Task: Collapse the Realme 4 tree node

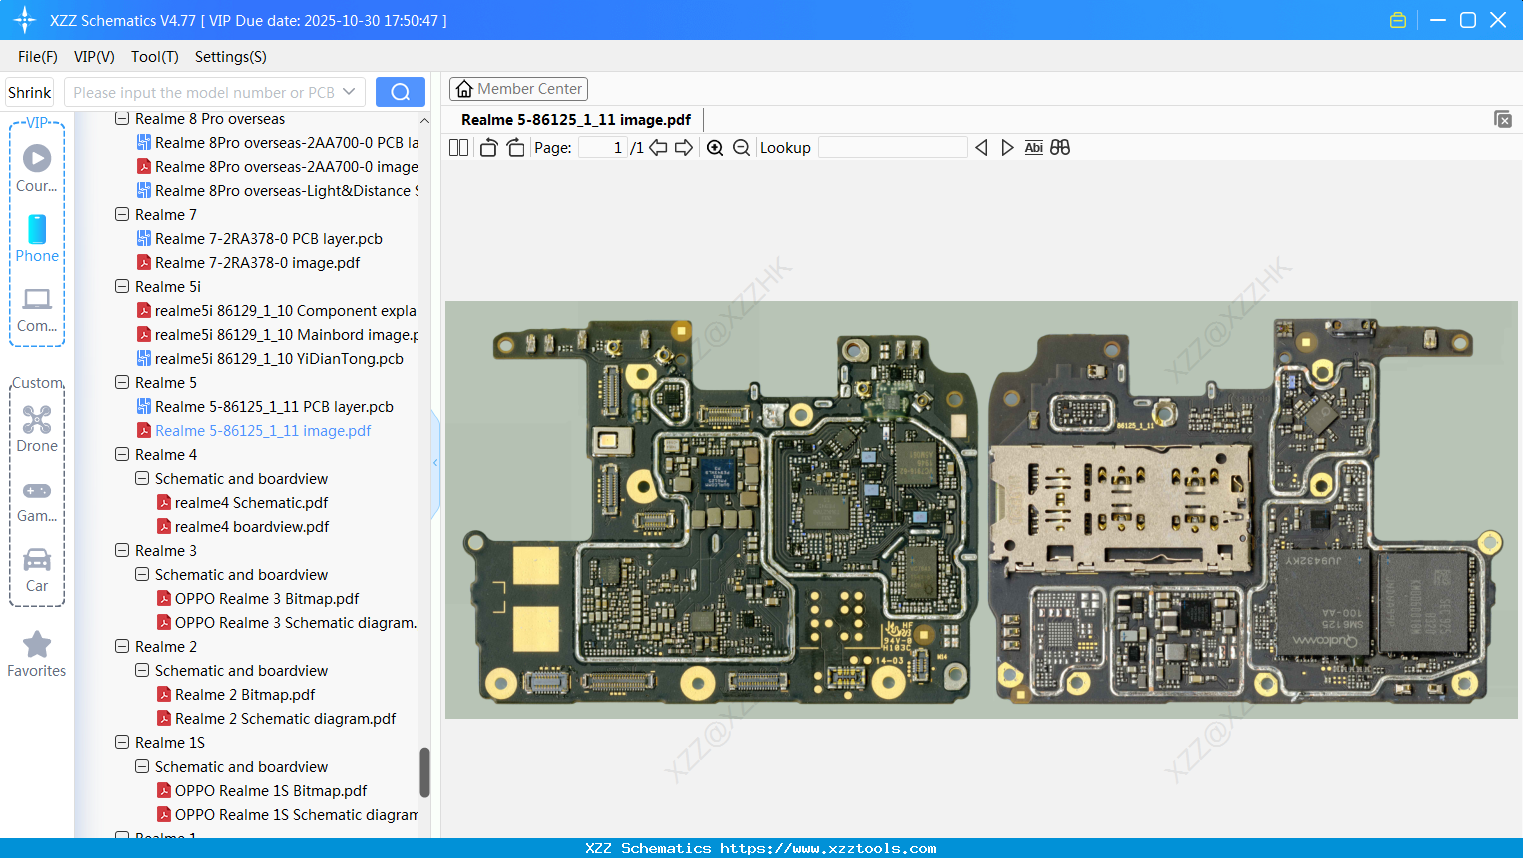Action: [x=122, y=455]
